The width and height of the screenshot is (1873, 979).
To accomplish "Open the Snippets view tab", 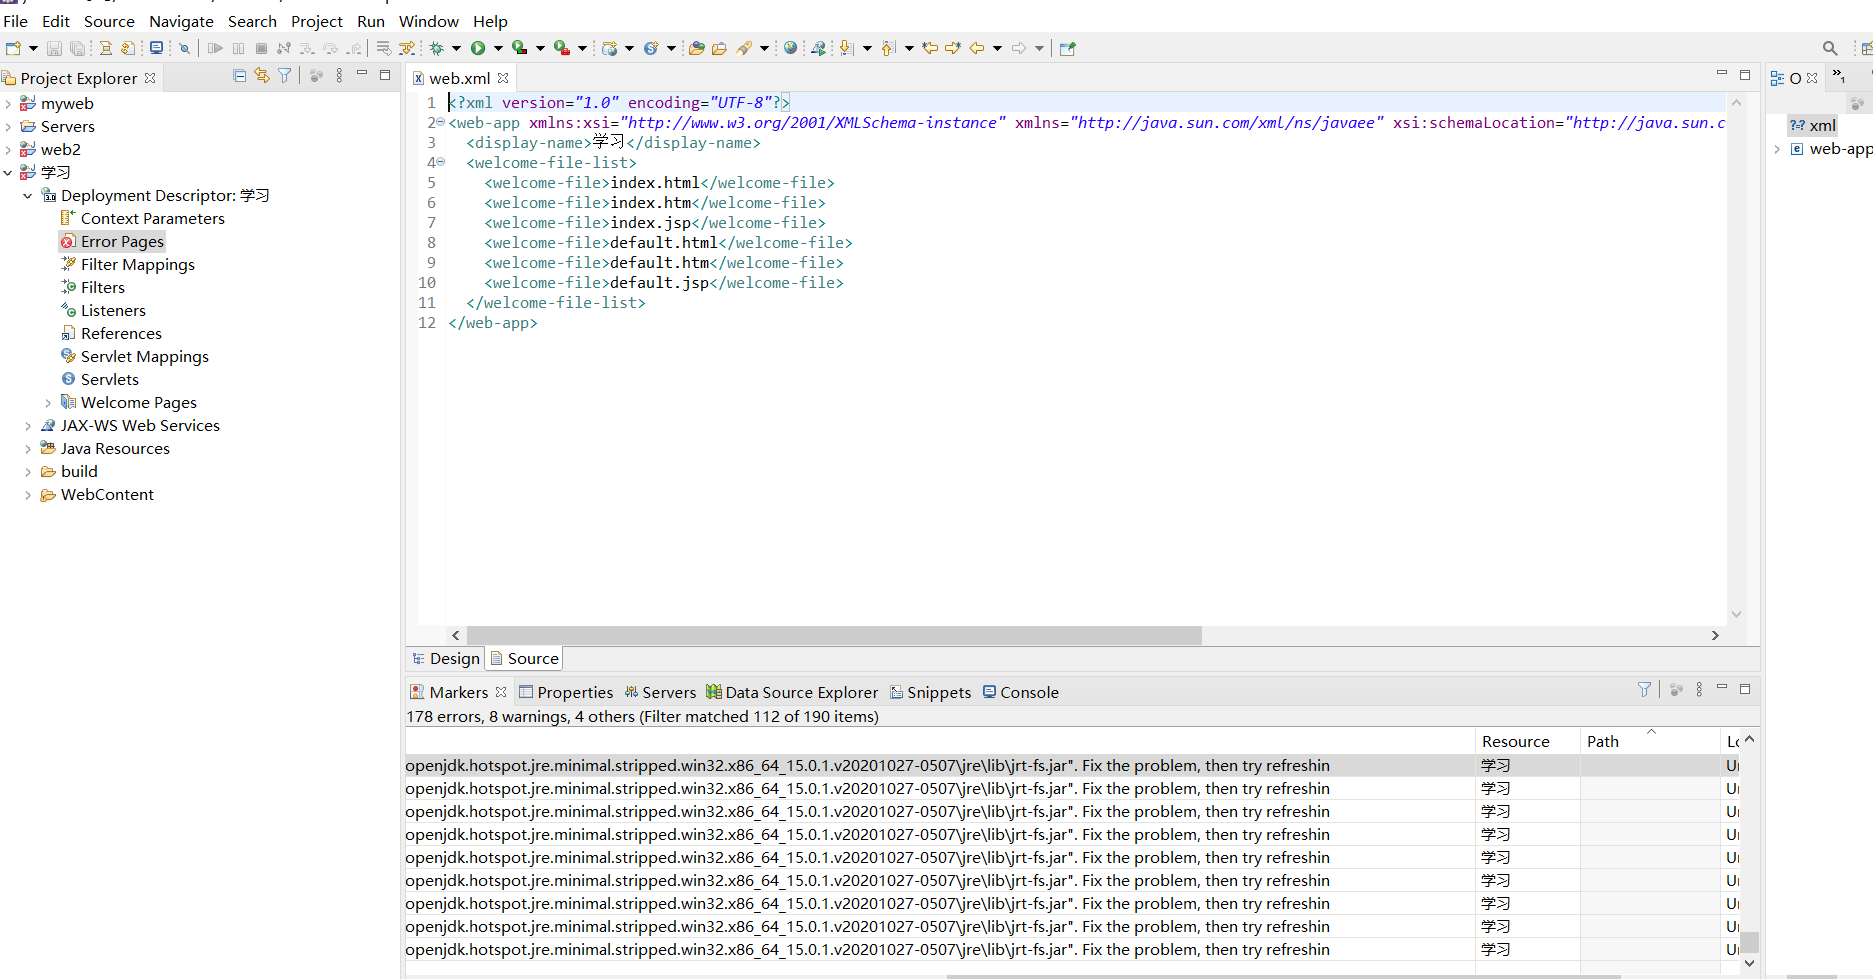I will [931, 692].
